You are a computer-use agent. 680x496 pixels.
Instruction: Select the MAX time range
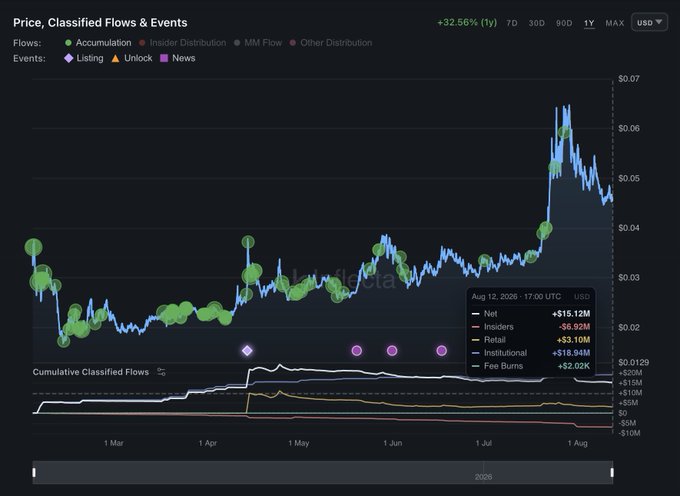615,23
